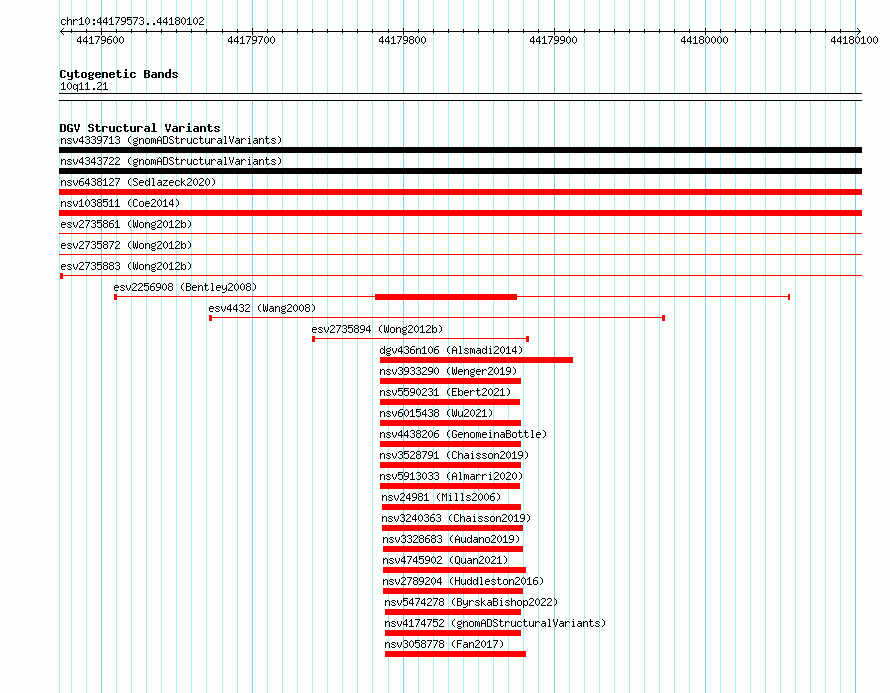Click the 10q11.21 band label
890x693 pixels.
point(84,86)
